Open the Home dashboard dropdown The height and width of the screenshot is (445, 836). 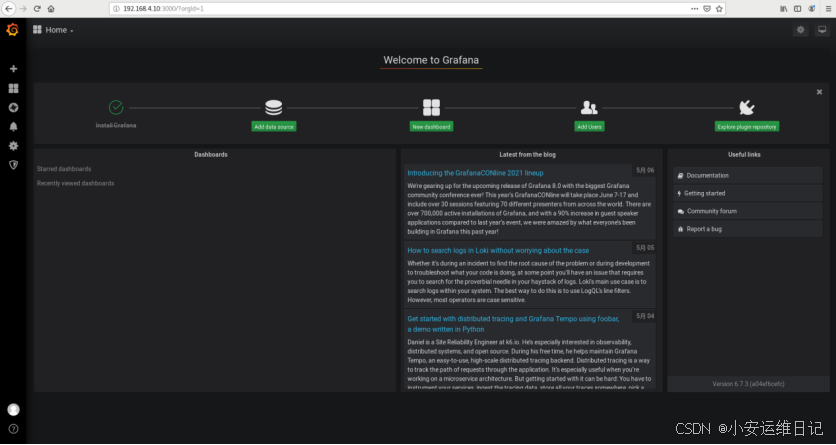pyautogui.click(x=53, y=30)
